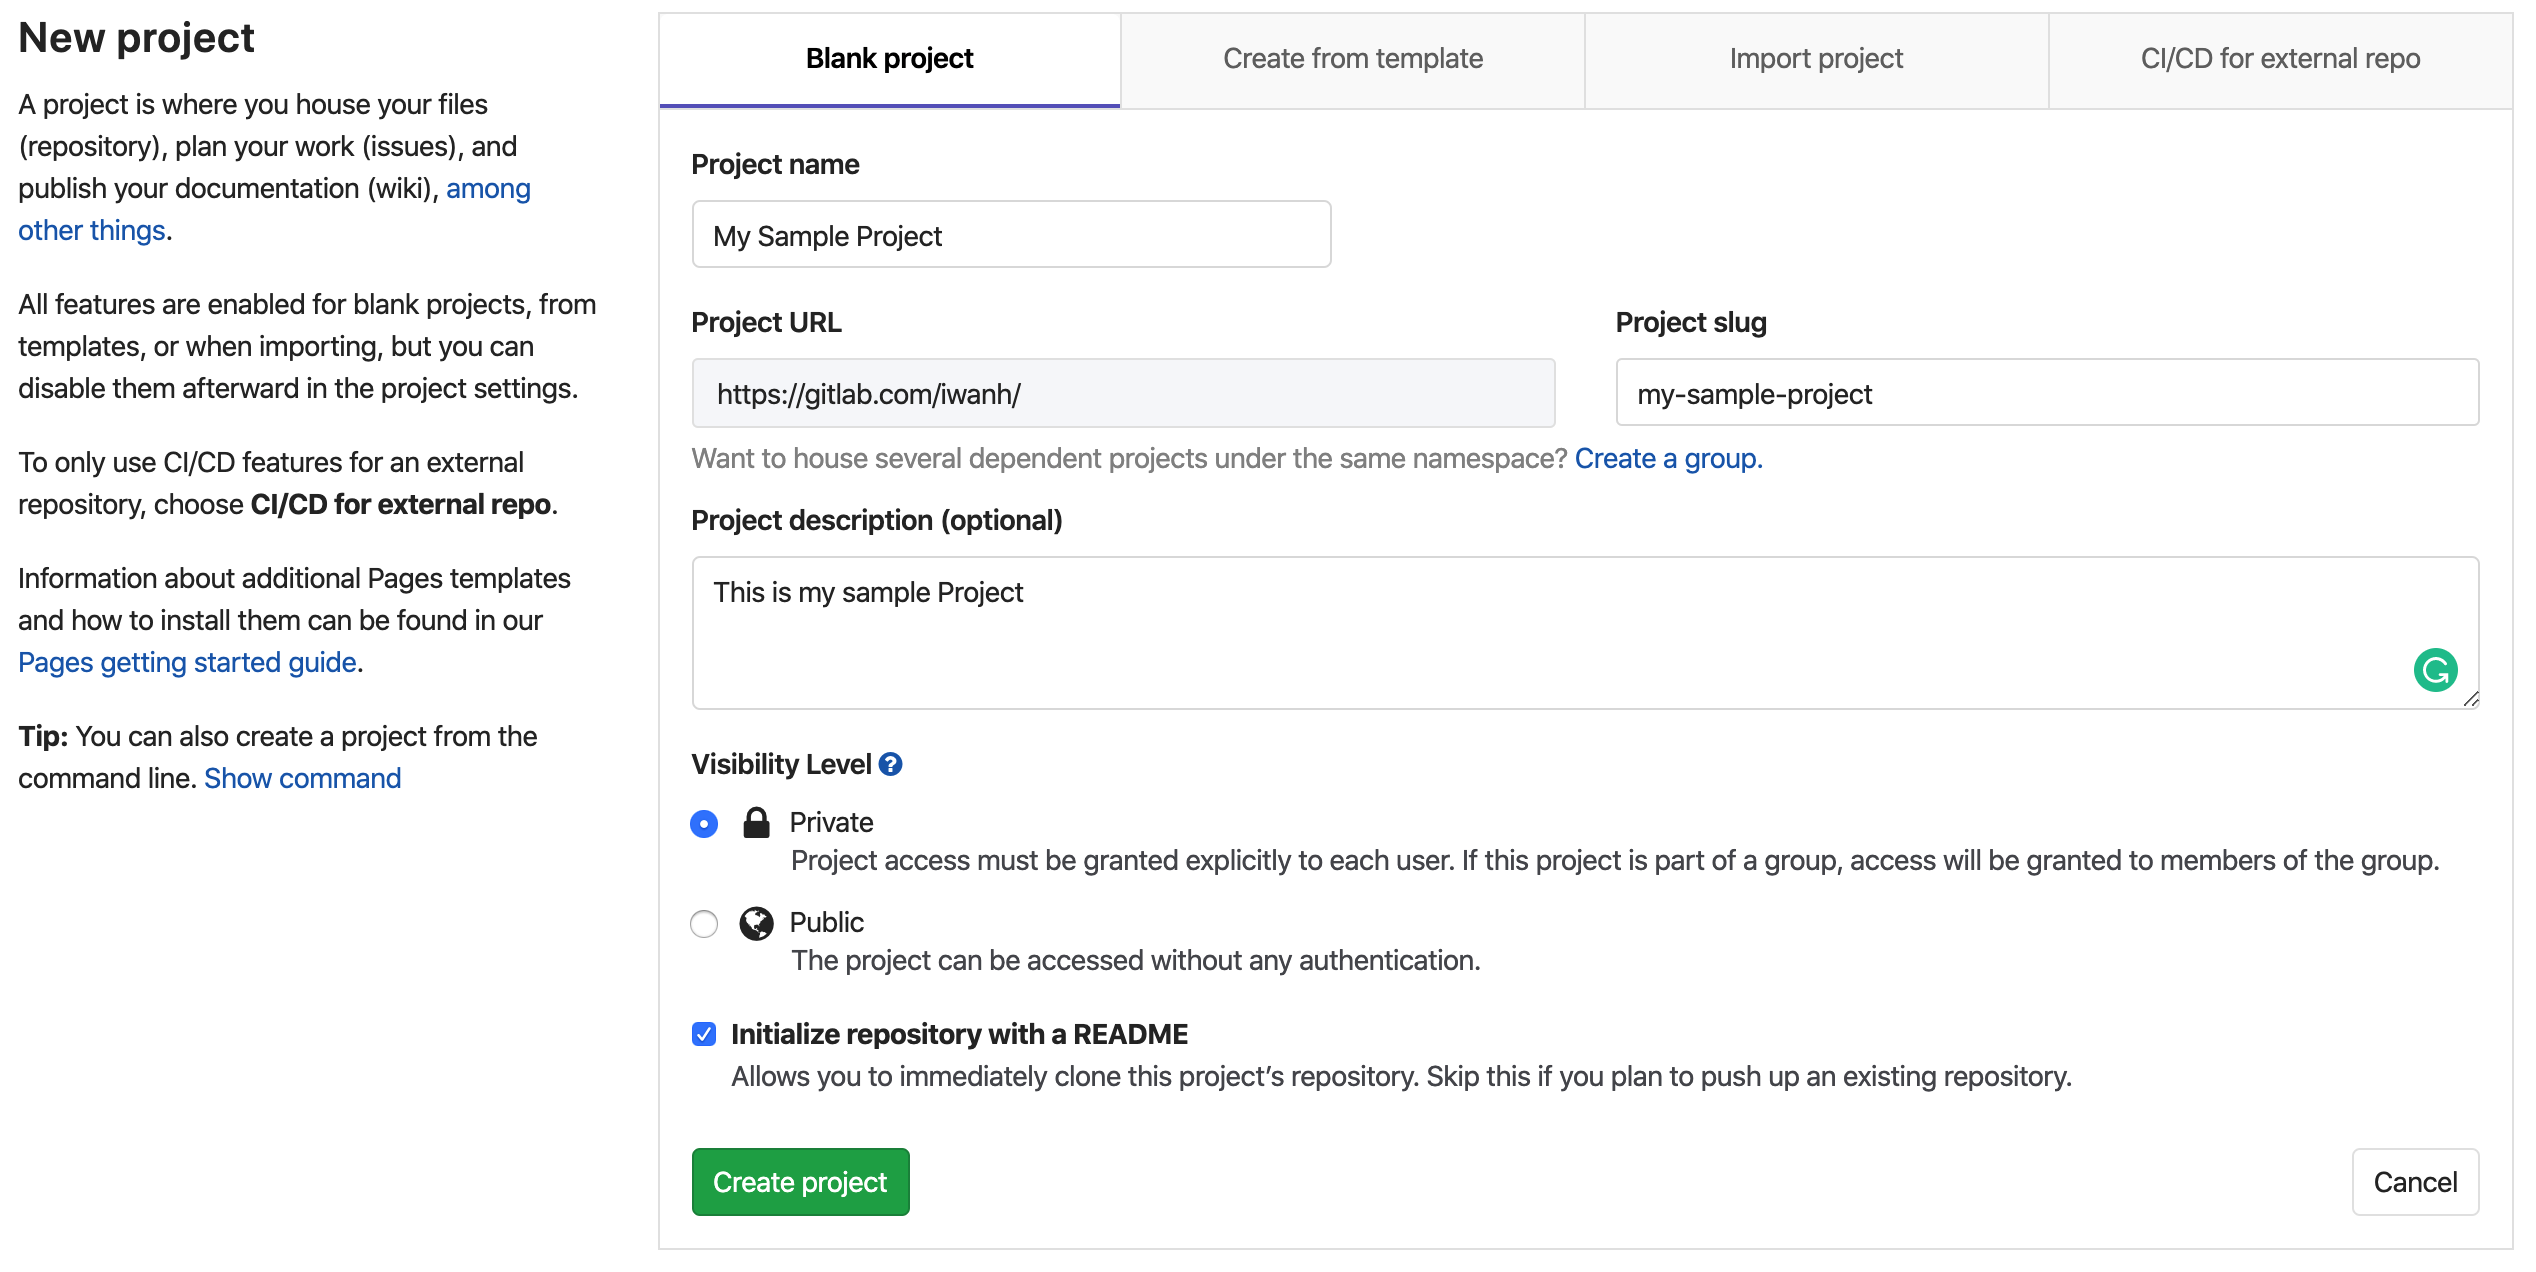Switch to the Create from template tab

click(x=1352, y=59)
